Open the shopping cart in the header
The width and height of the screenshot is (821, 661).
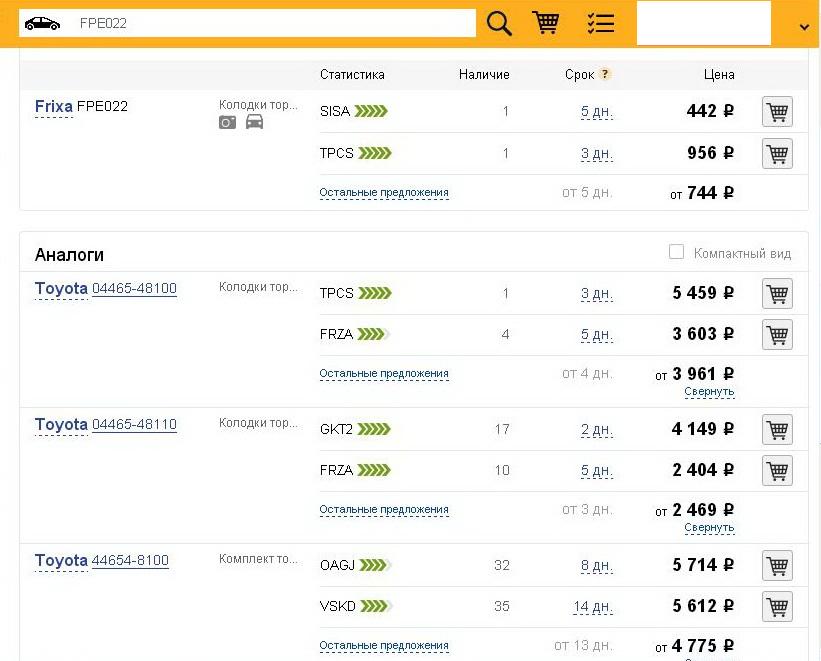pyautogui.click(x=546, y=23)
